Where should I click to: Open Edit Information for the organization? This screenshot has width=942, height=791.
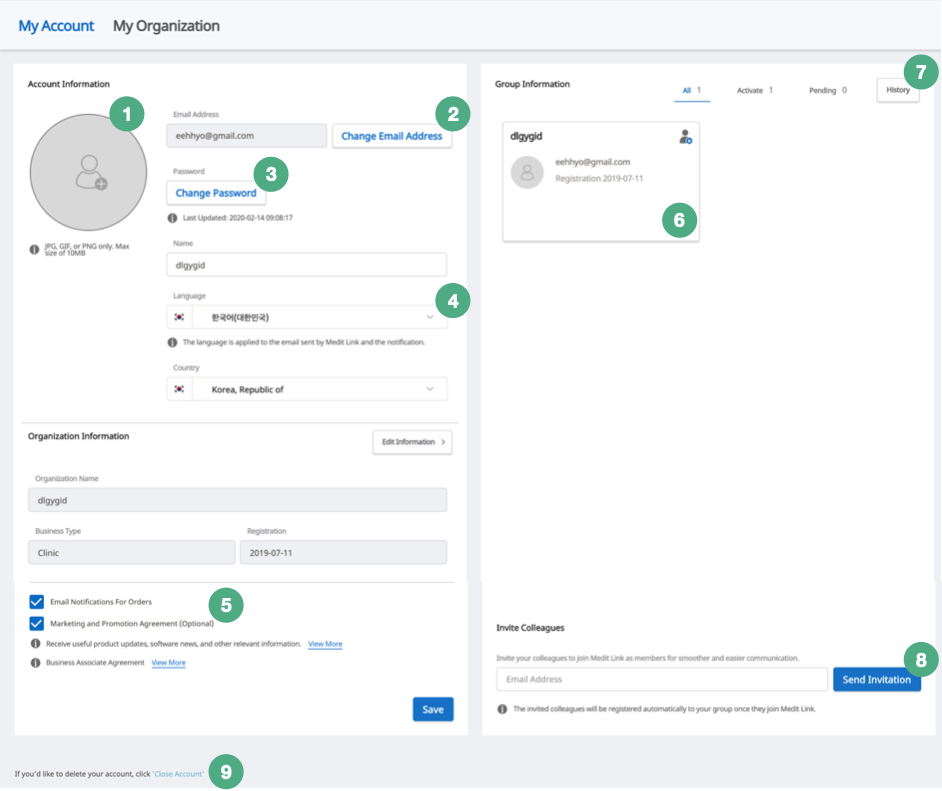point(413,442)
